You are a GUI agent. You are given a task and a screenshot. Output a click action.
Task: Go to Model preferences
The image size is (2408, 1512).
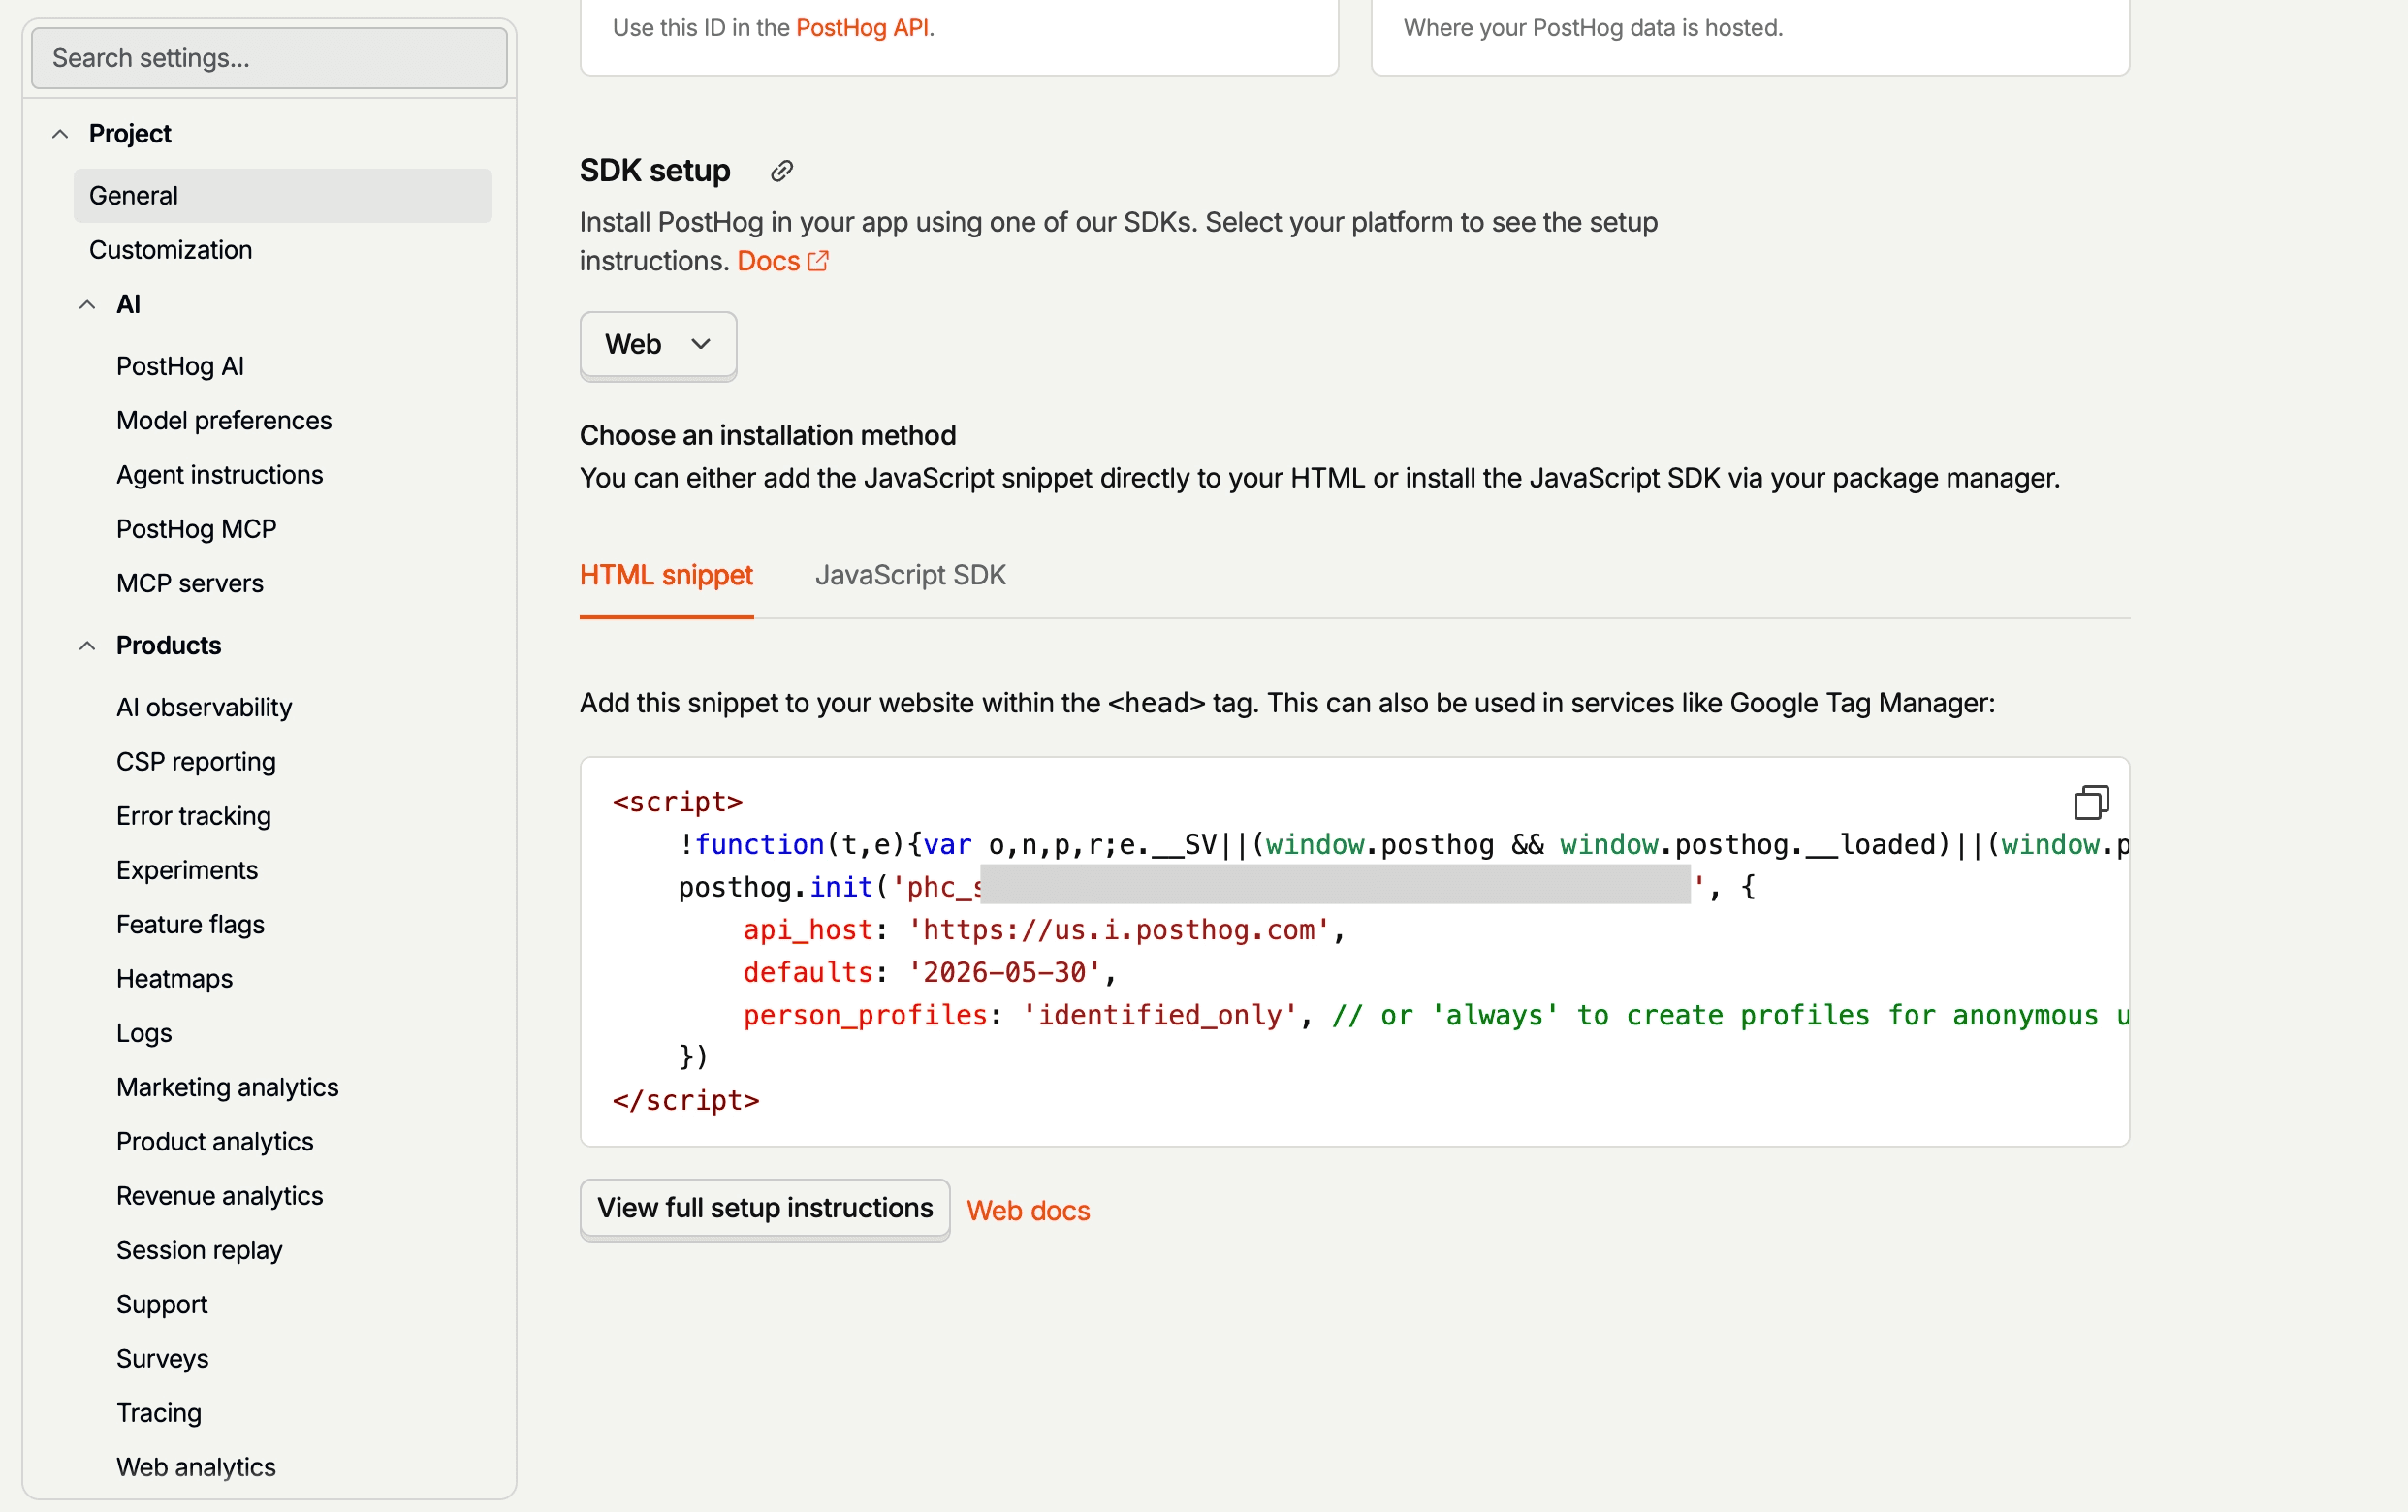(x=296, y=421)
